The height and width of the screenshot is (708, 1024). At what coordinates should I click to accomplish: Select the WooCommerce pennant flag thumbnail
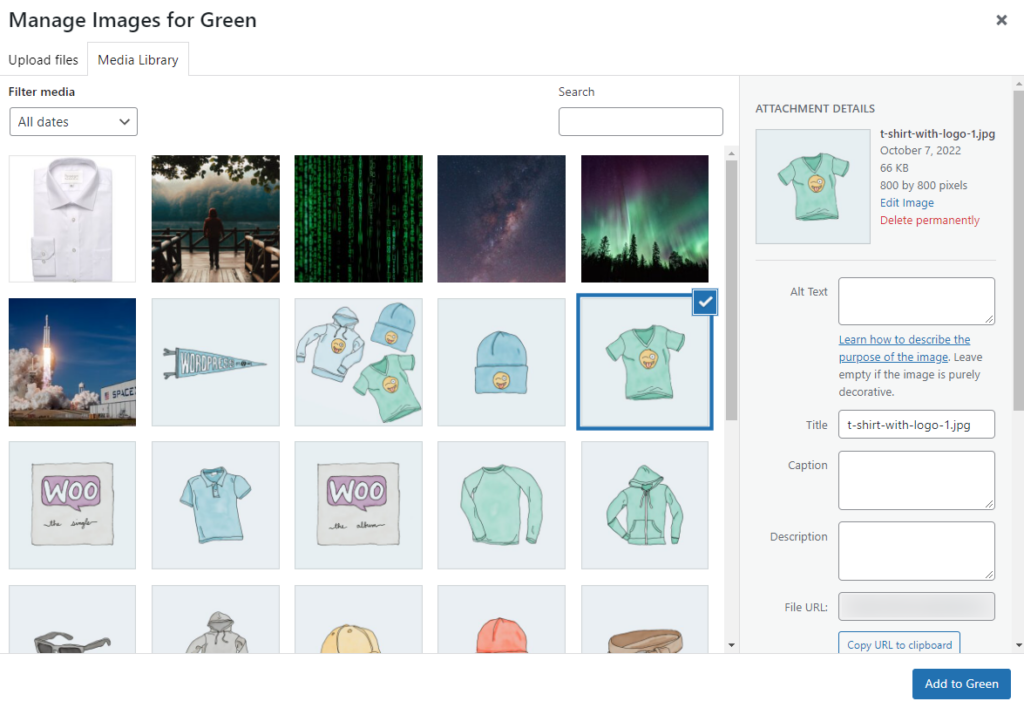coord(215,361)
